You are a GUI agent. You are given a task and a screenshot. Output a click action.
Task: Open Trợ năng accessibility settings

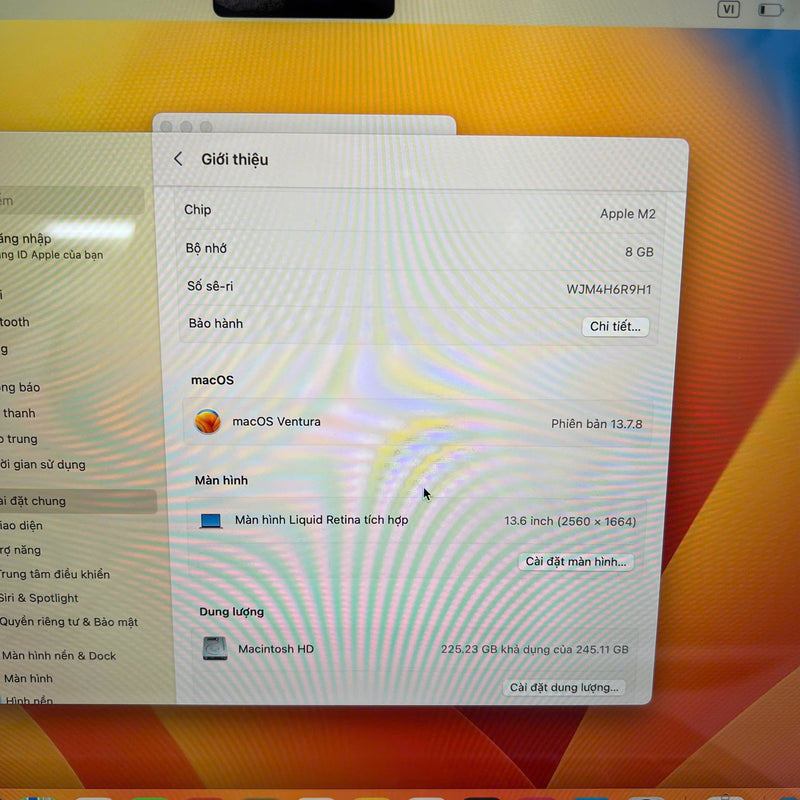pyautogui.click(x=25, y=550)
